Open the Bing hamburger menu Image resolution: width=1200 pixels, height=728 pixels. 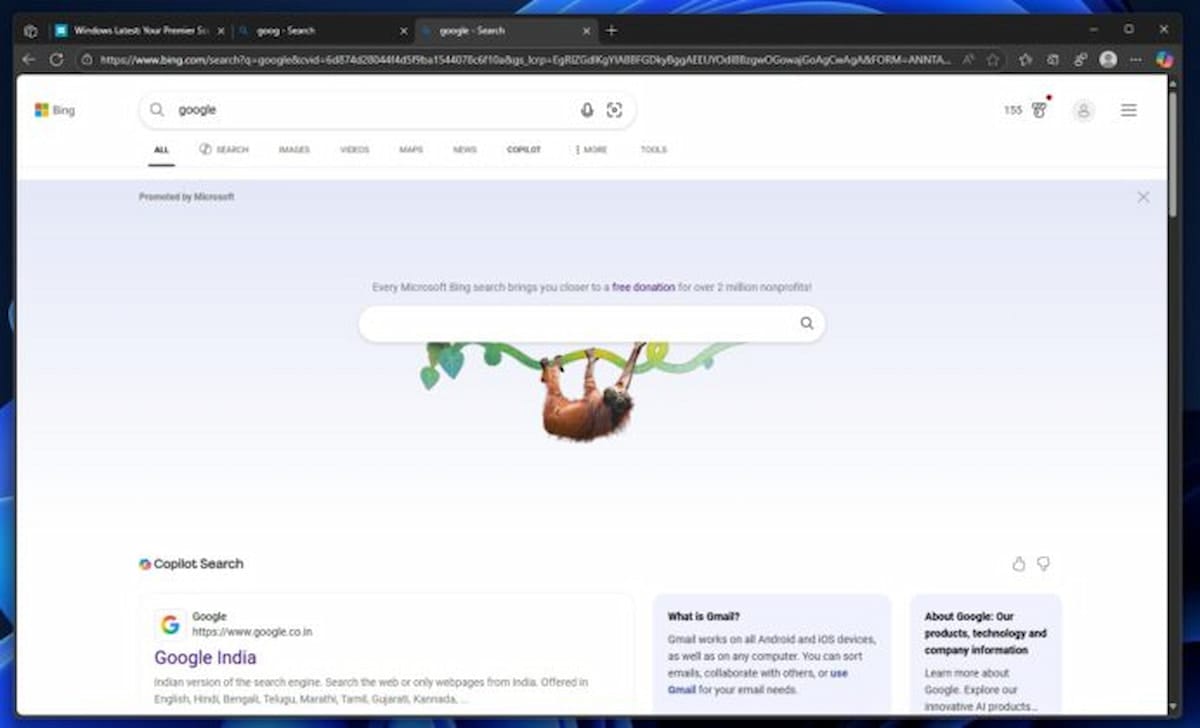(1129, 110)
